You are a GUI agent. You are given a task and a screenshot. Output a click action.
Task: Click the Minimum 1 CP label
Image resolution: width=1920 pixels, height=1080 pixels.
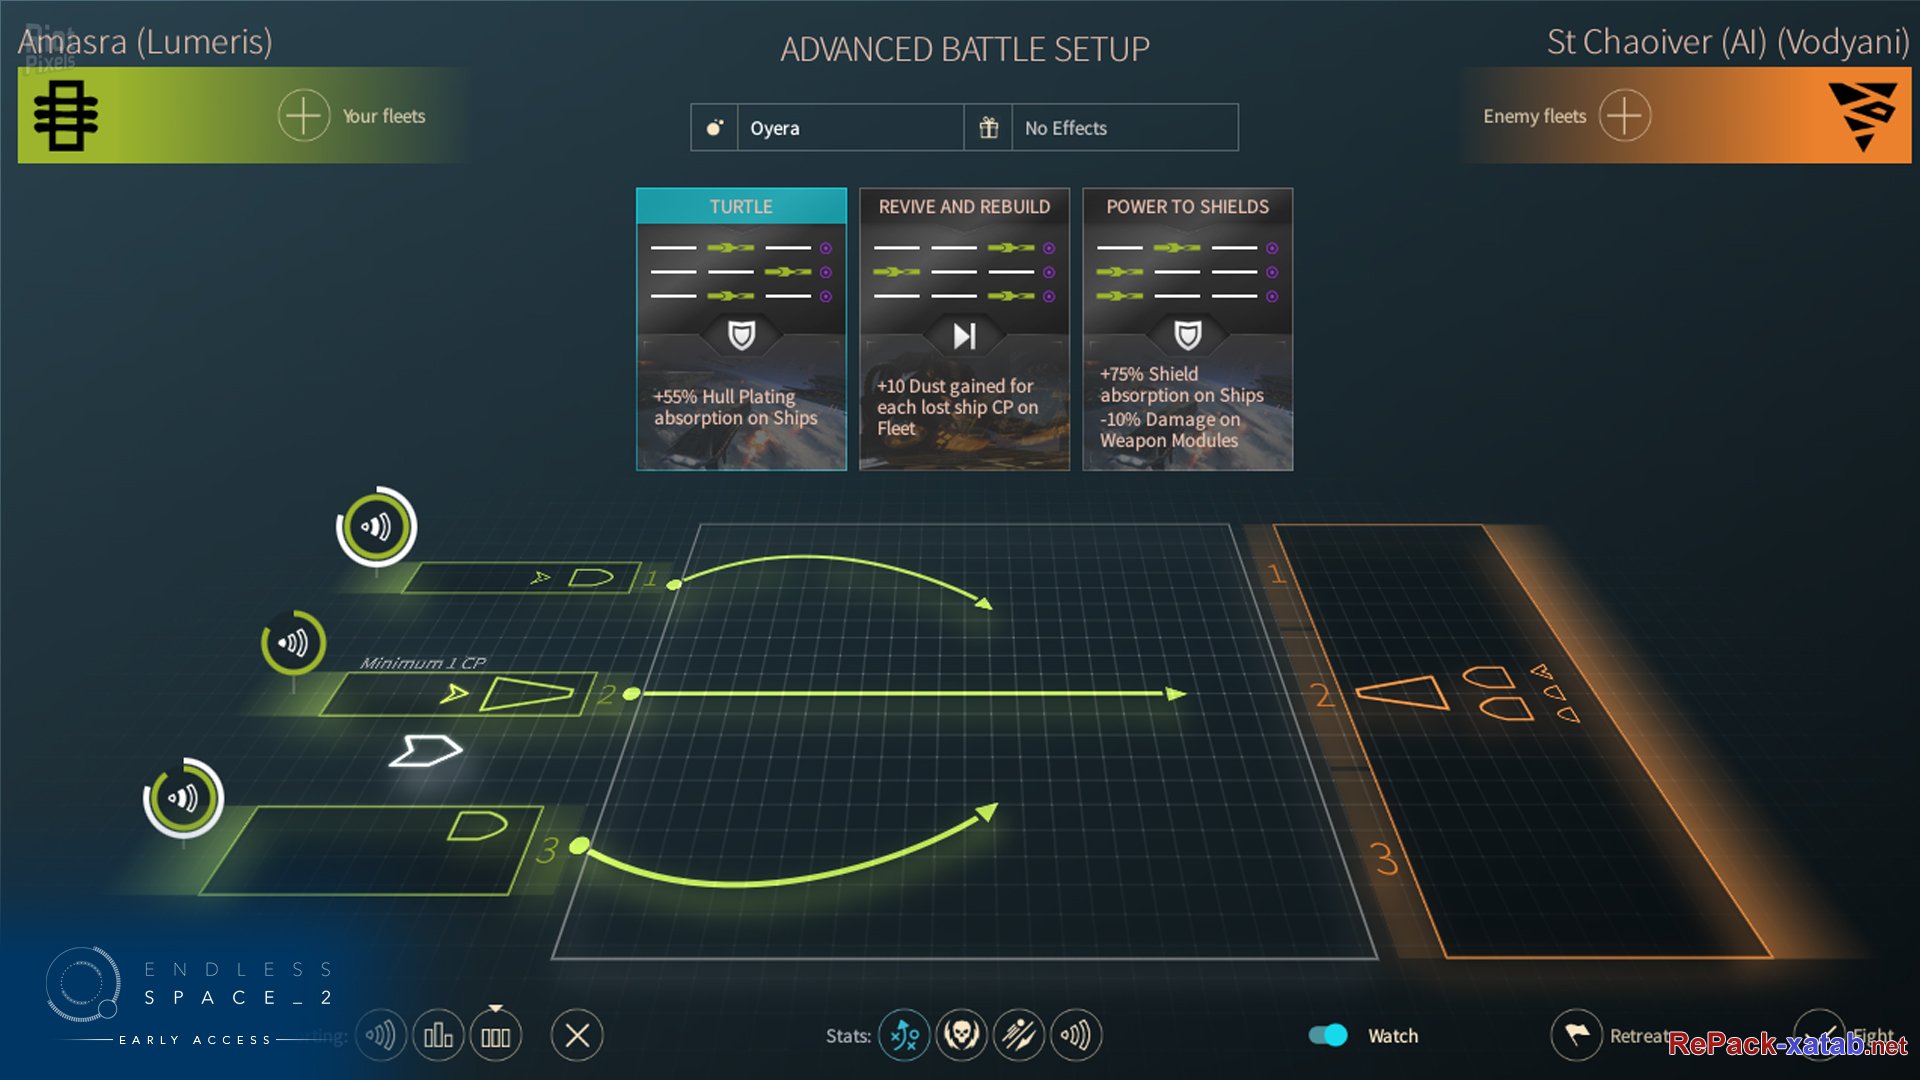click(x=423, y=663)
